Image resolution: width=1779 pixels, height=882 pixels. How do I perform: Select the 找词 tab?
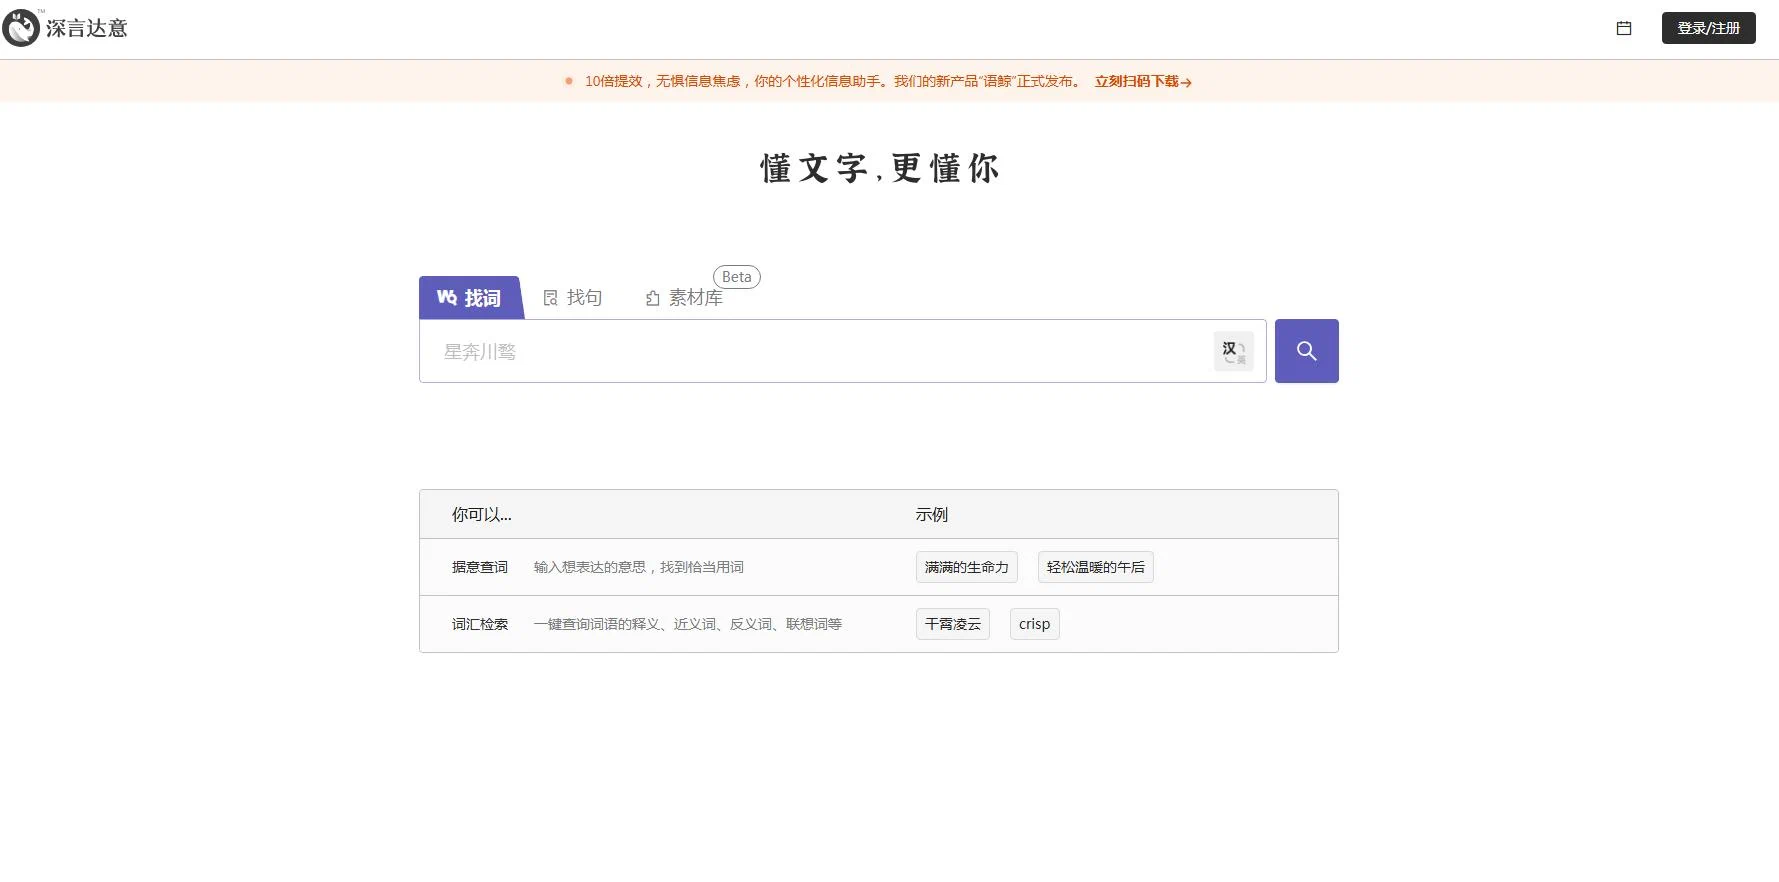pyautogui.click(x=470, y=298)
